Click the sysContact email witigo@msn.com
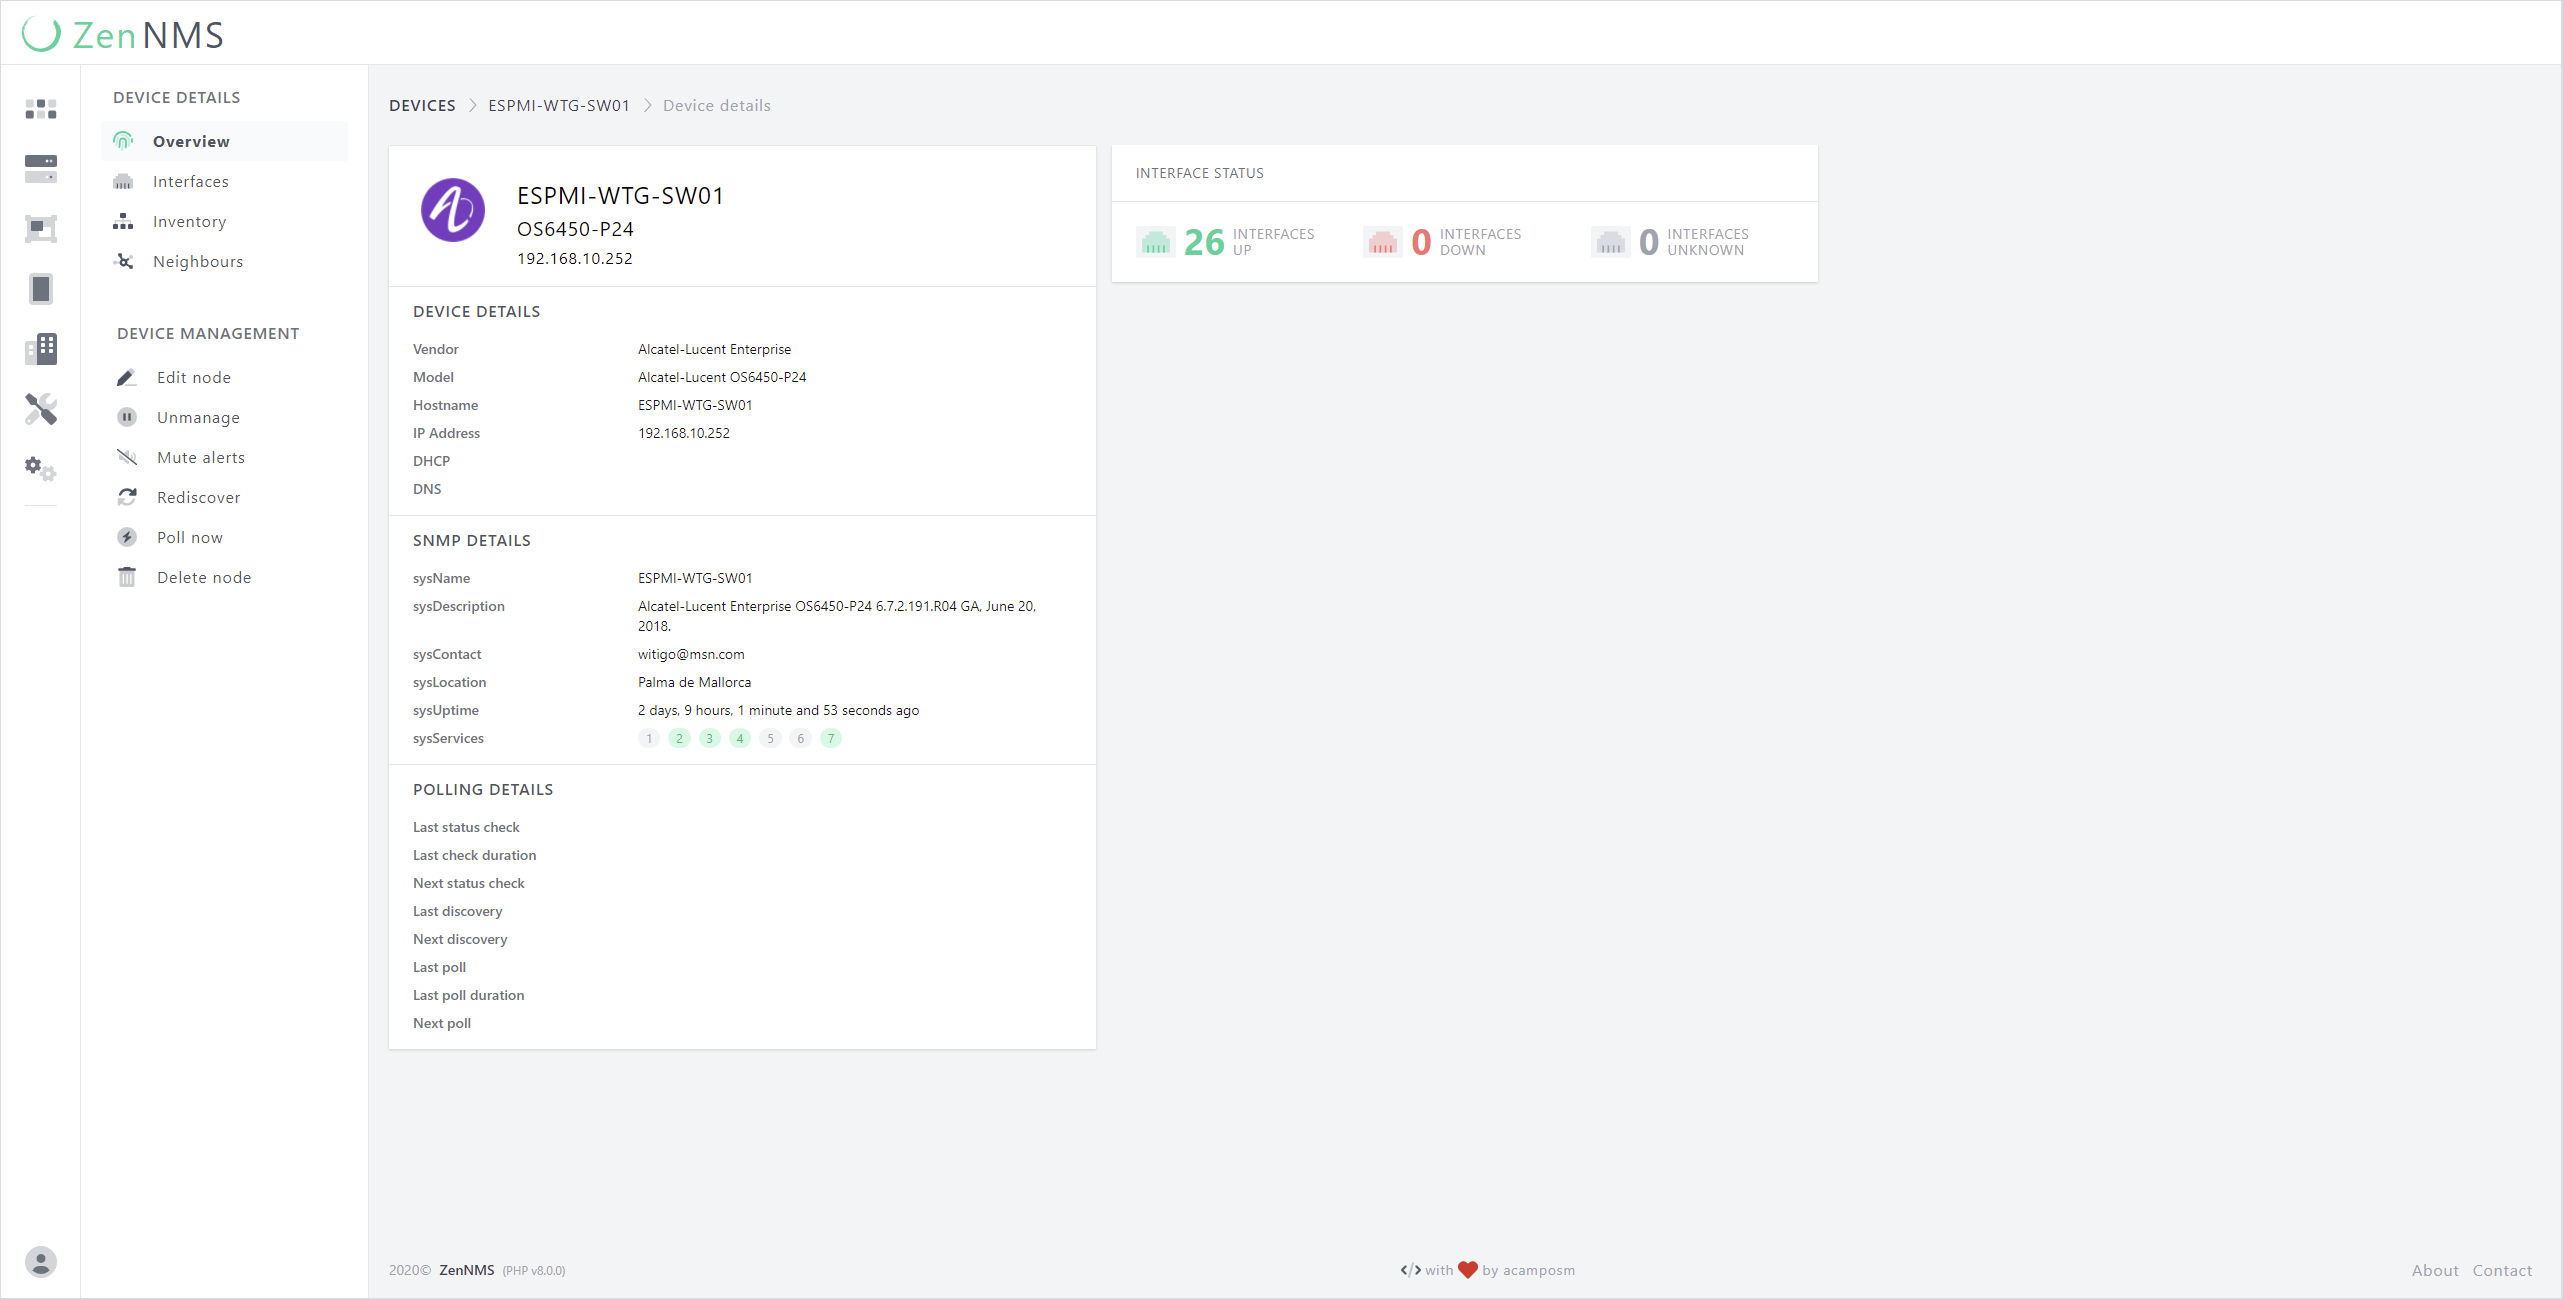The image size is (2563, 1299). click(x=691, y=654)
